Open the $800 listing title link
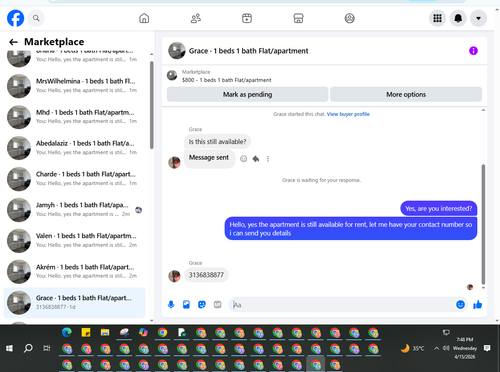Screen dimensions: 500x372 click(x=227, y=80)
